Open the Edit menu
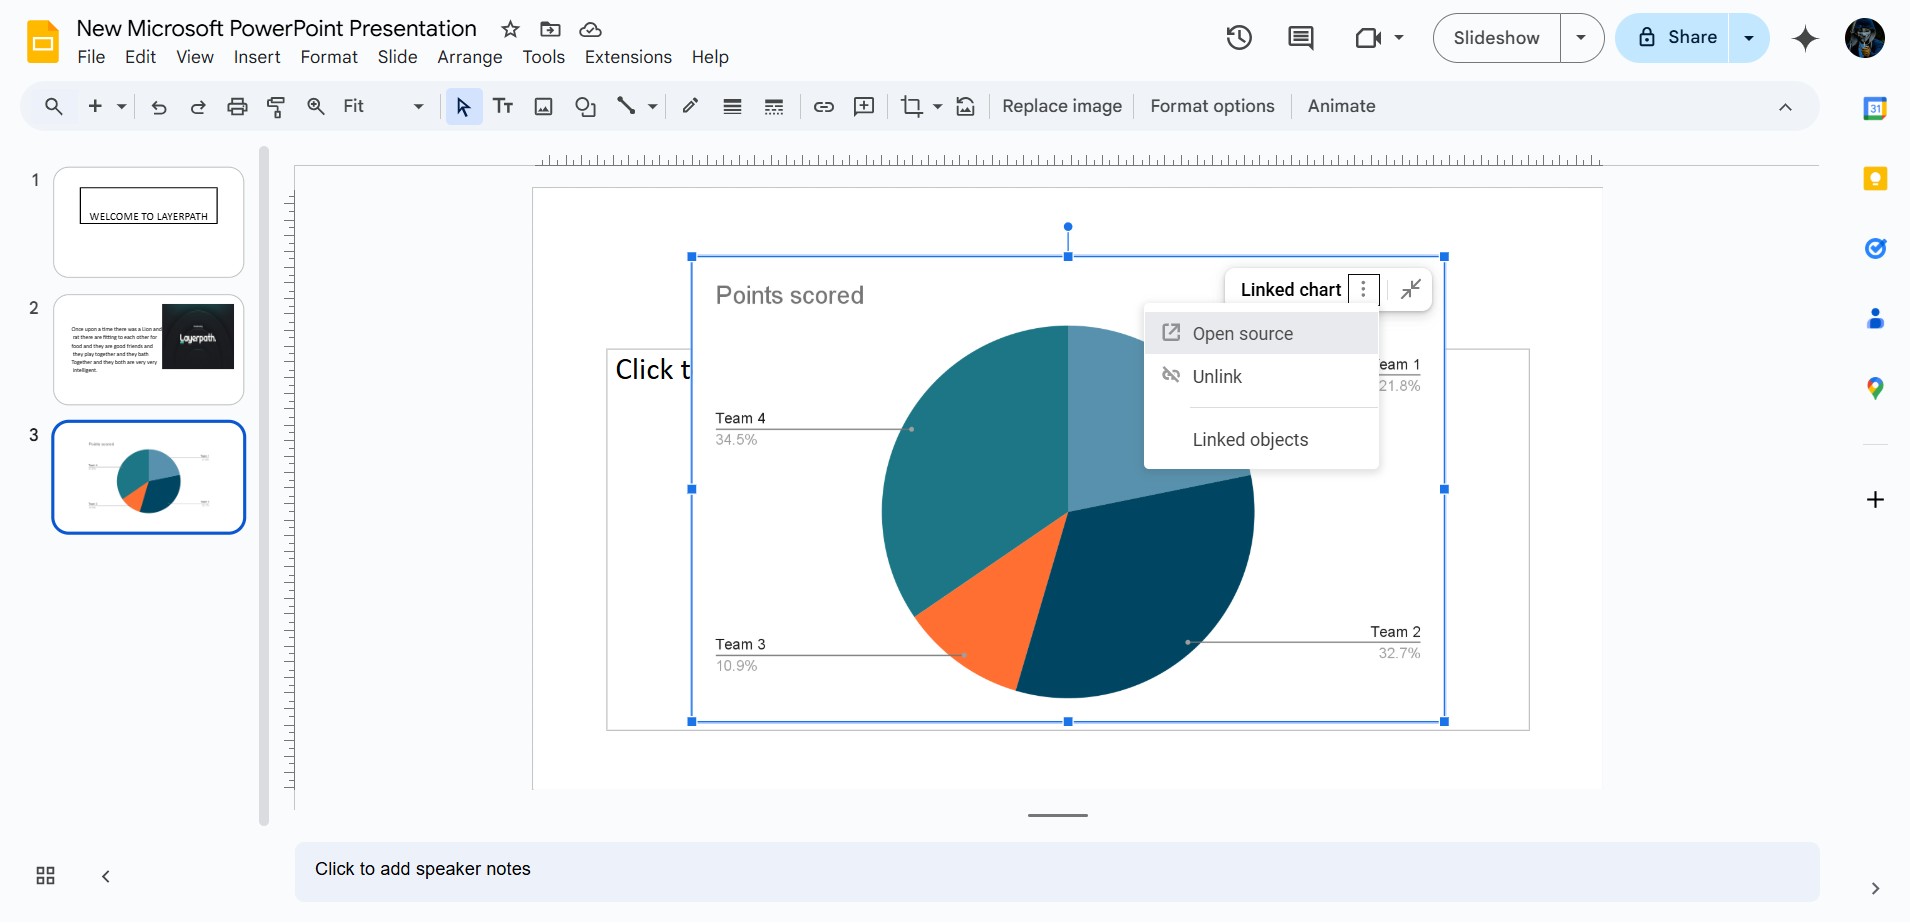The width and height of the screenshot is (1910, 923). [140, 57]
